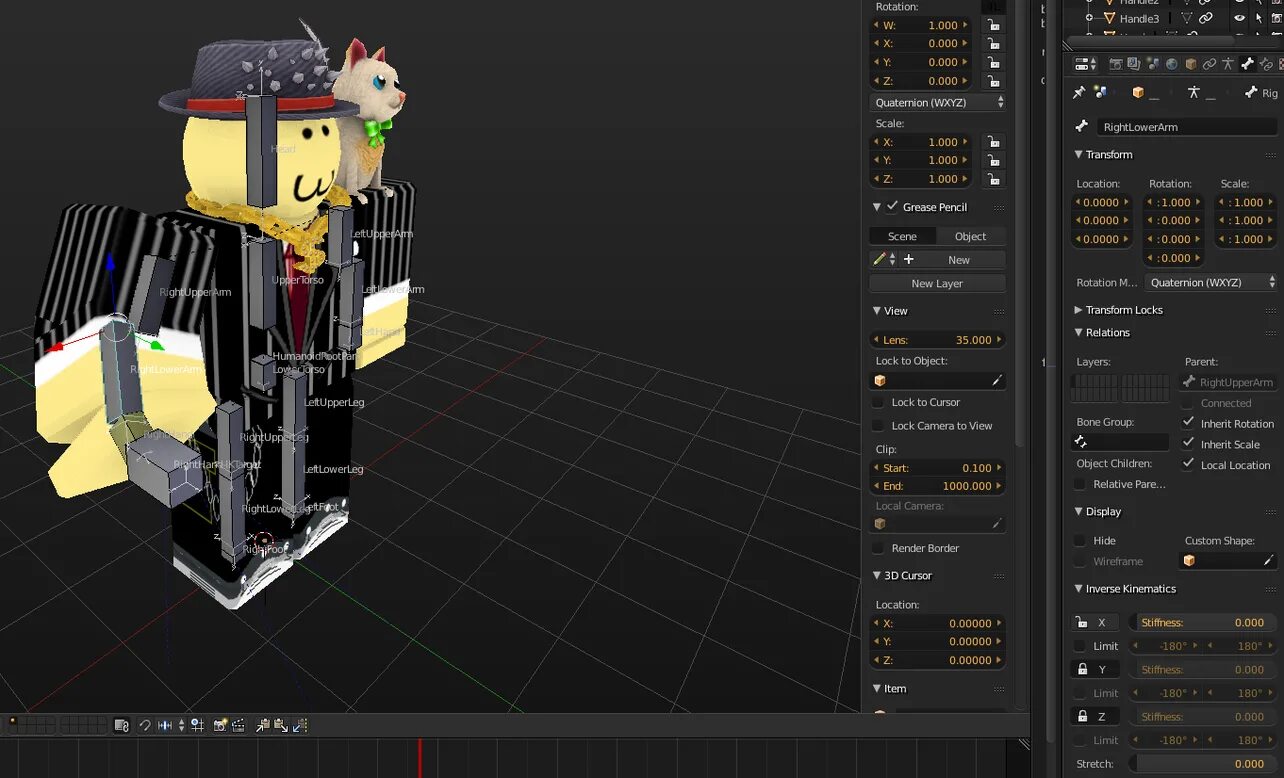1284x778 pixels.
Task: Toggle Handle3 selectability cursor icon
Action: pyautogui.click(x=1259, y=18)
